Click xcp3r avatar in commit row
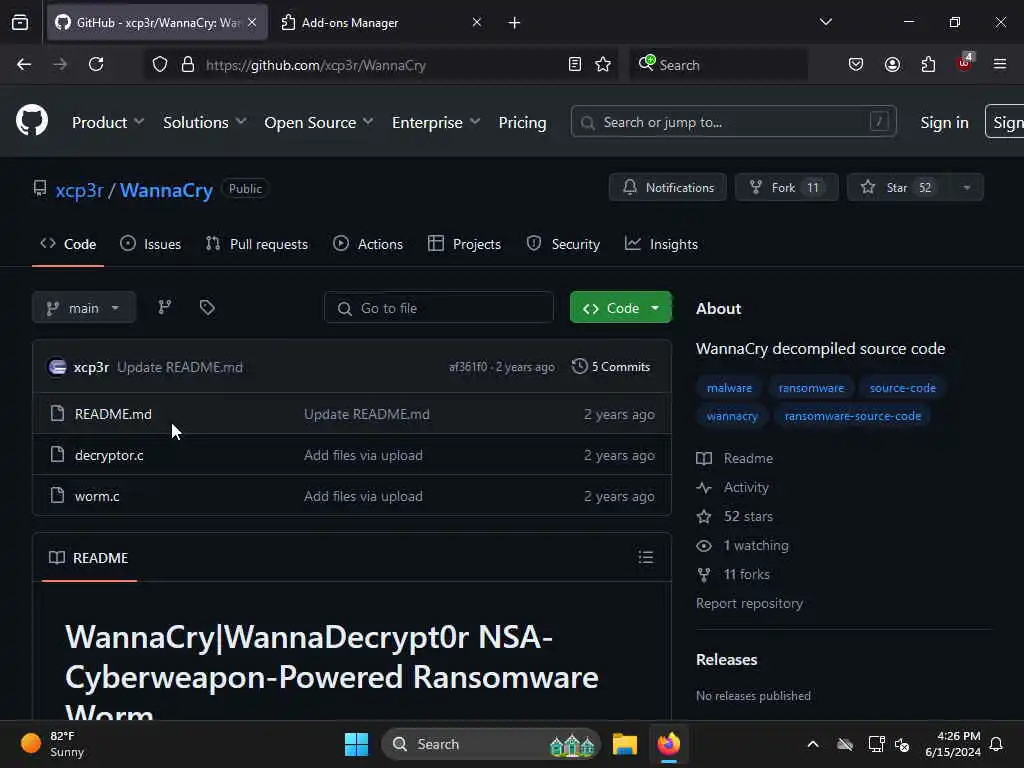The width and height of the screenshot is (1024, 768). tap(57, 367)
